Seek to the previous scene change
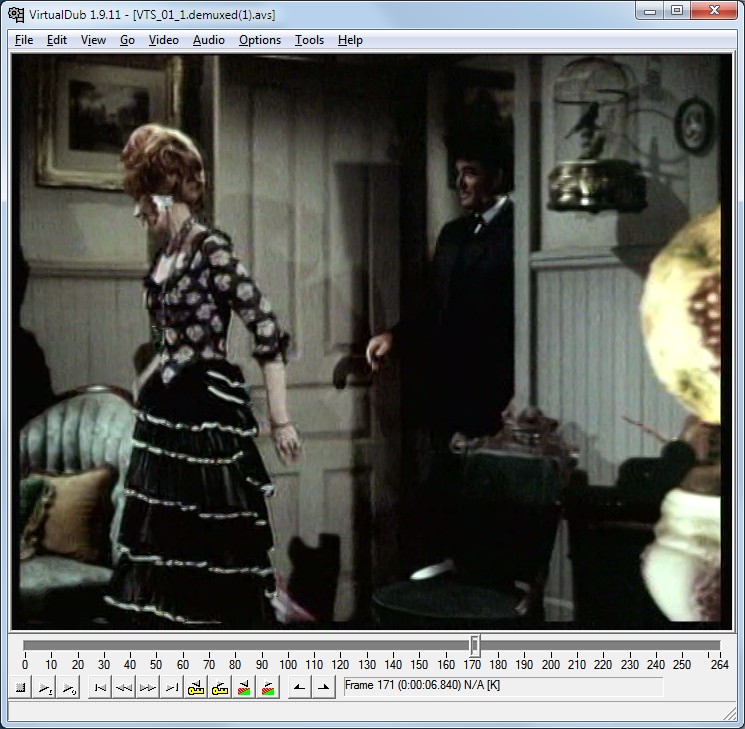 tap(244, 687)
